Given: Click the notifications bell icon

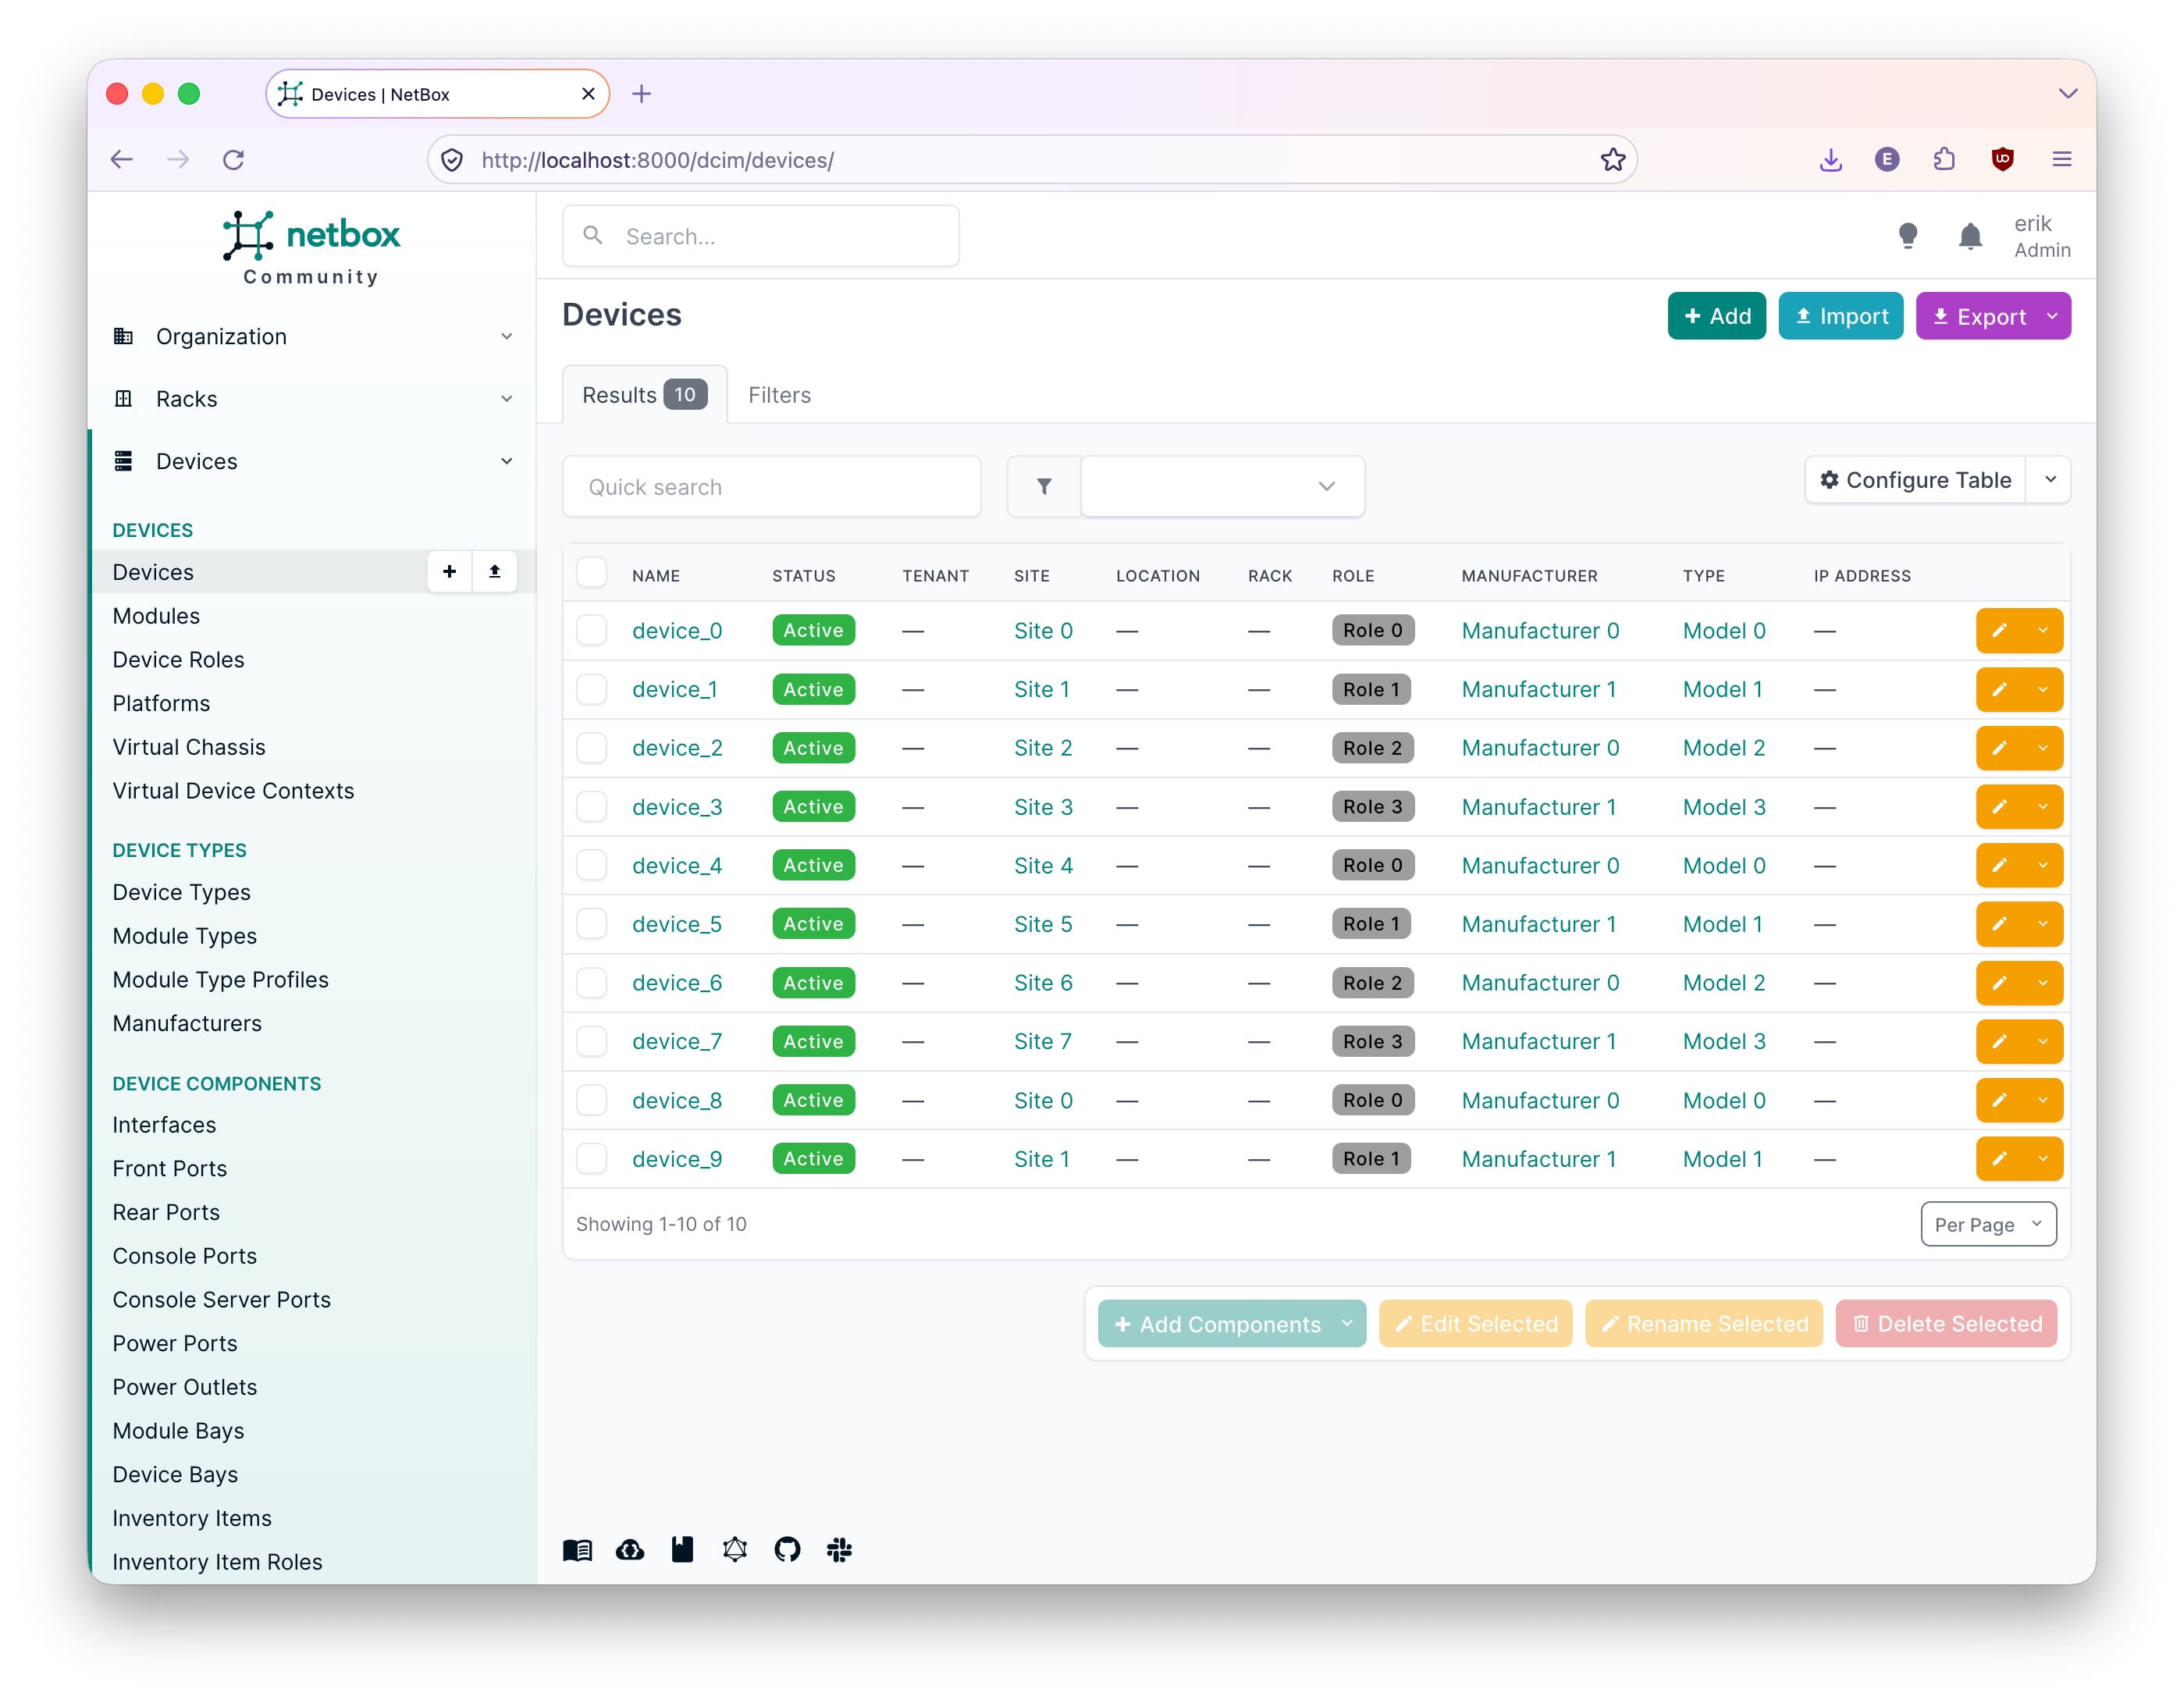Looking at the screenshot, I should (x=1969, y=237).
